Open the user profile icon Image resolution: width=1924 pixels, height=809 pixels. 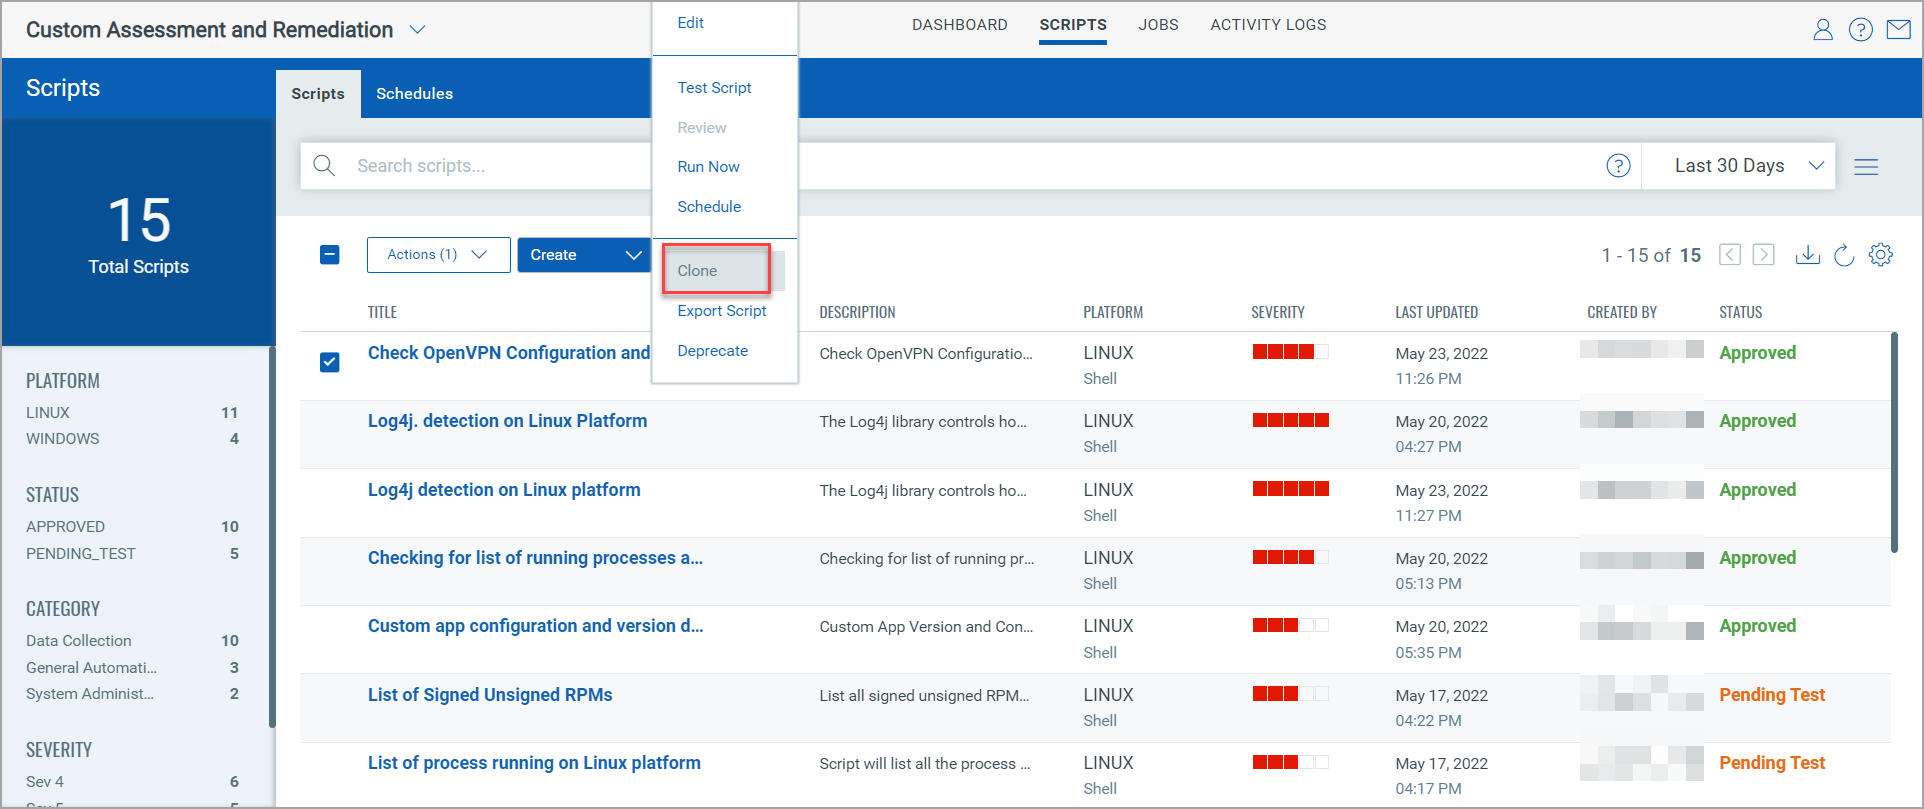pyautogui.click(x=1822, y=30)
